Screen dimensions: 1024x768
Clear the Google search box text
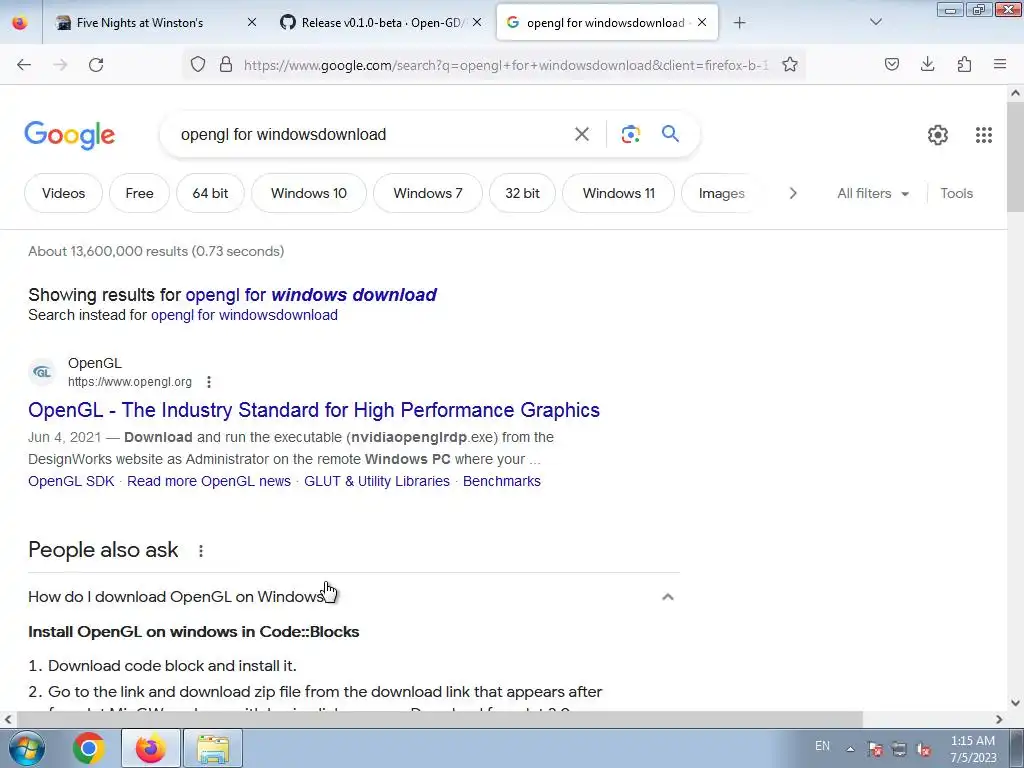pyautogui.click(x=581, y=134)
